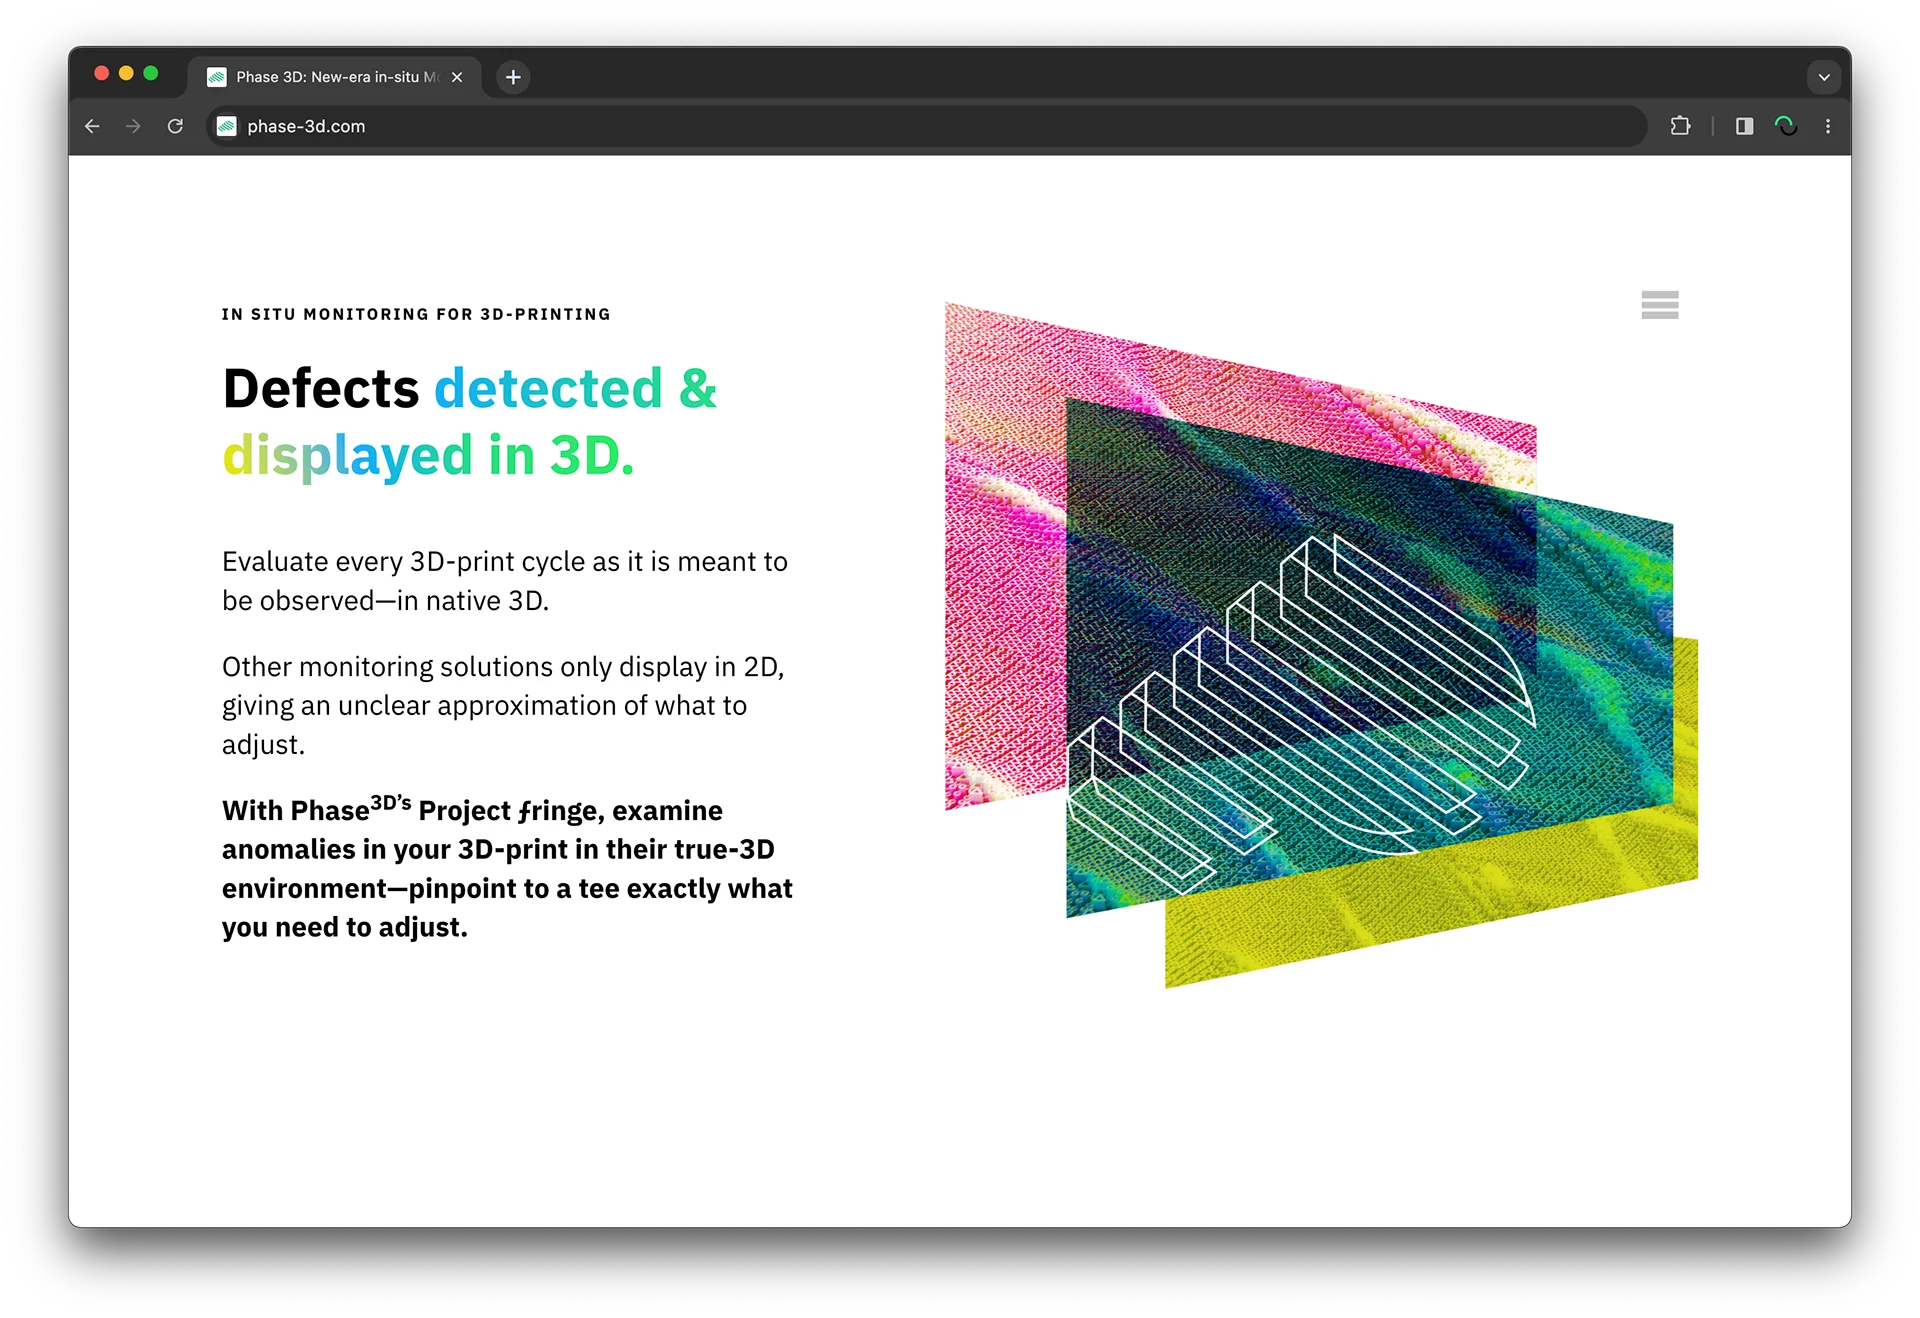Minimize the window with the yellow button

126,72
